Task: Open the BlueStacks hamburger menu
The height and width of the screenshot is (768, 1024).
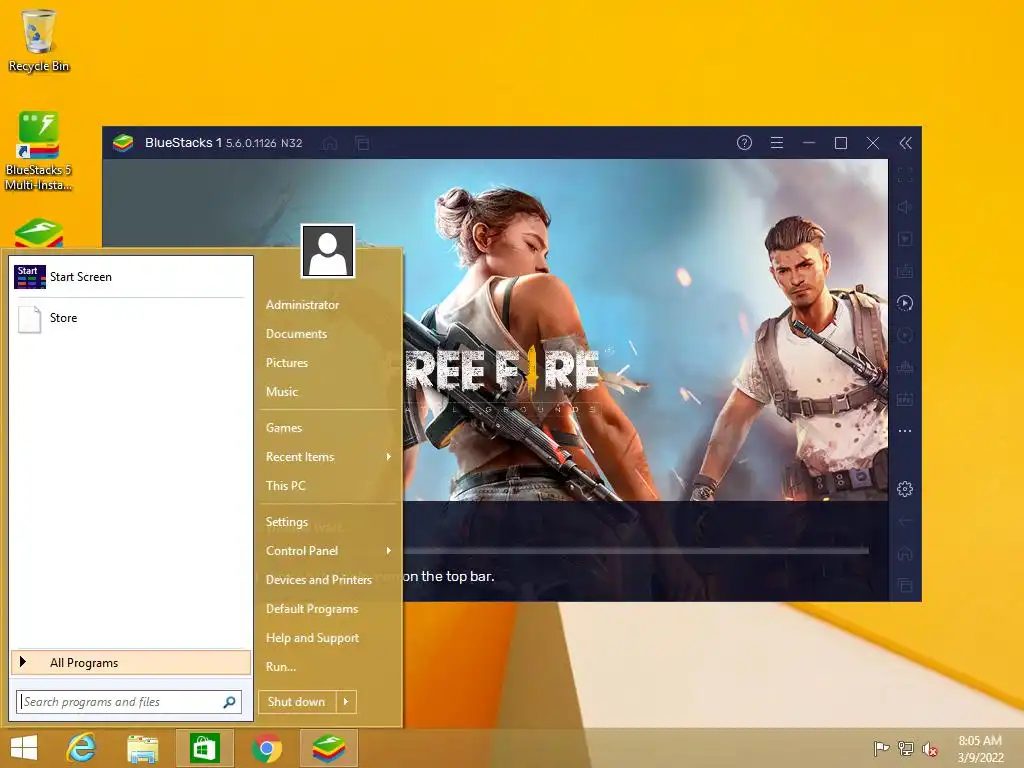Action: [776, 142]
